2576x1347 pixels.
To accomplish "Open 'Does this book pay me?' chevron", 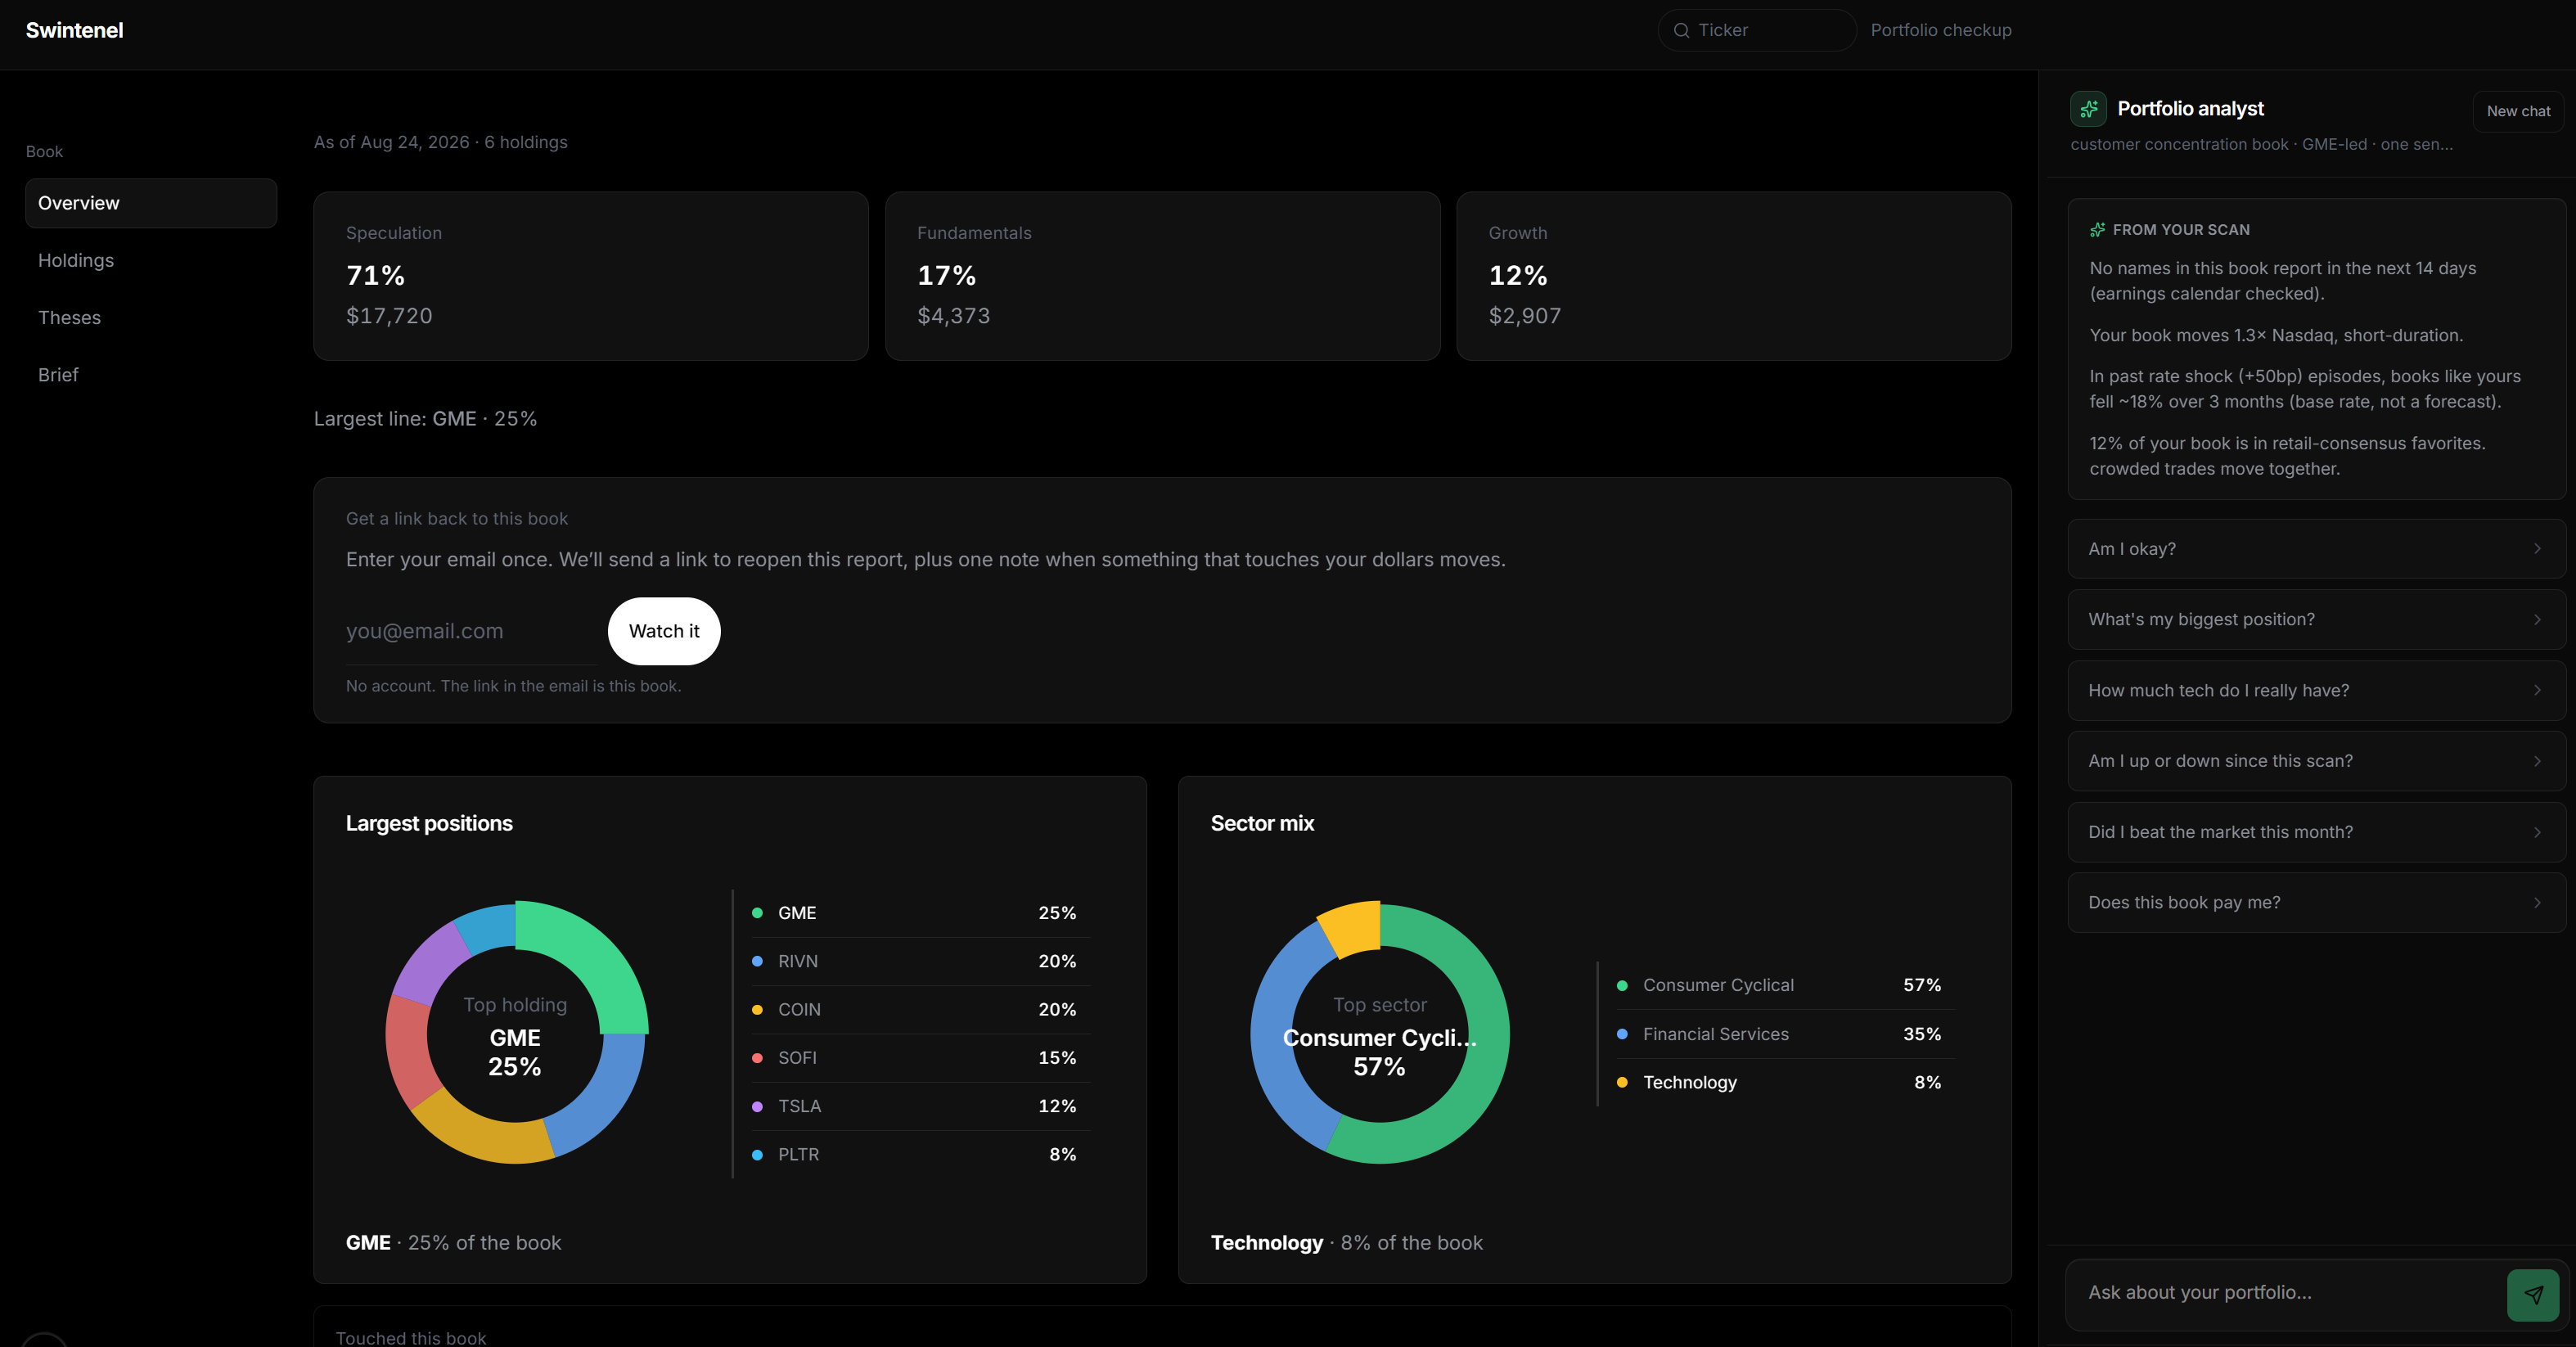I will click(2537, 903).
